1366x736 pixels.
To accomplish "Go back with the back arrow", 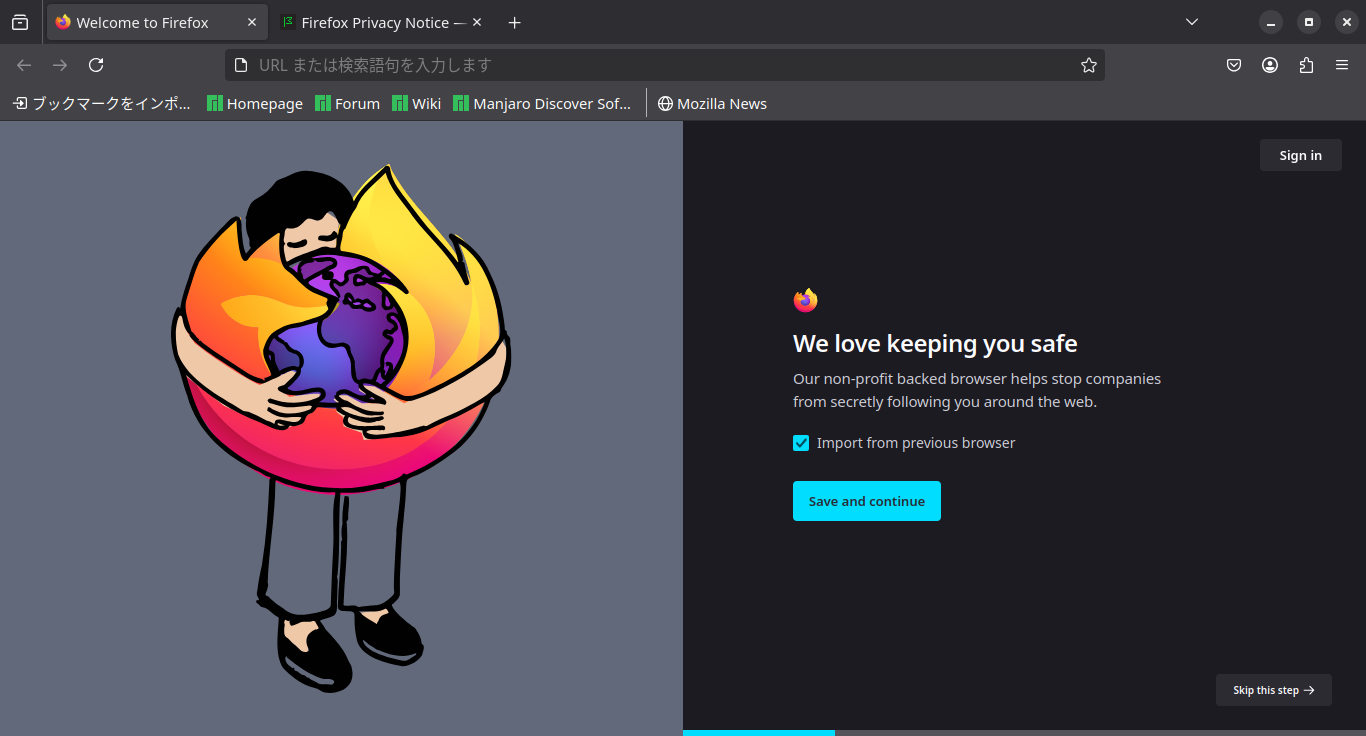I will (24, 65).
